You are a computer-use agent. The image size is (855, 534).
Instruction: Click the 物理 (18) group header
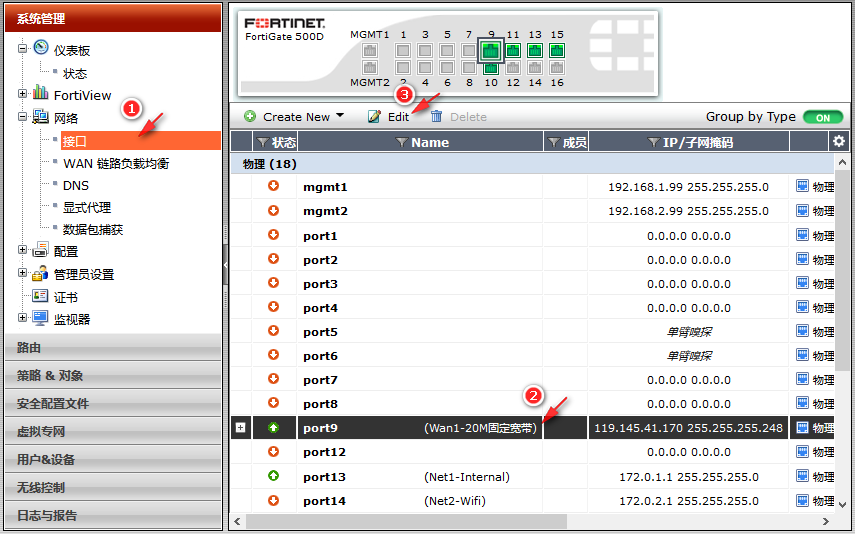[x=532, y=164]
